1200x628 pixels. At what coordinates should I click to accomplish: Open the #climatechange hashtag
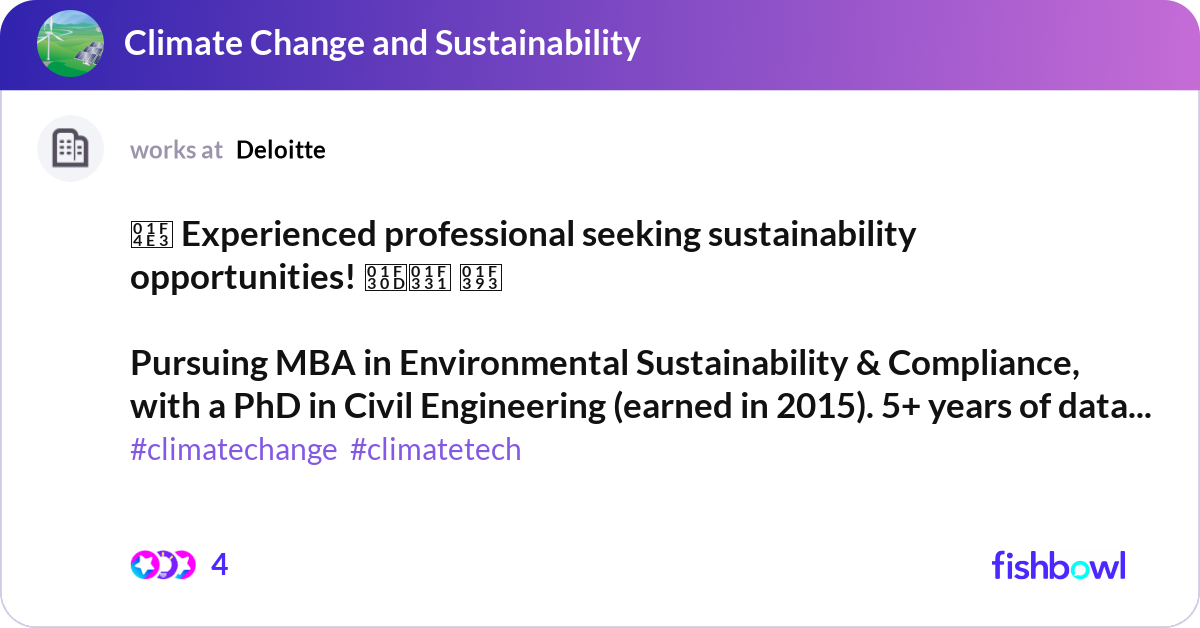(232, 450)
